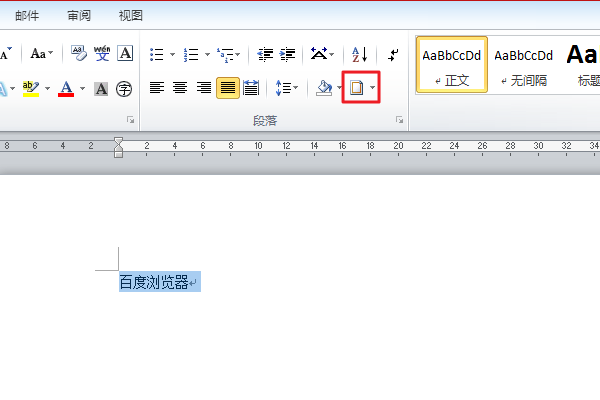
Task: Open font dialog launcher
Action: (130, 120)
